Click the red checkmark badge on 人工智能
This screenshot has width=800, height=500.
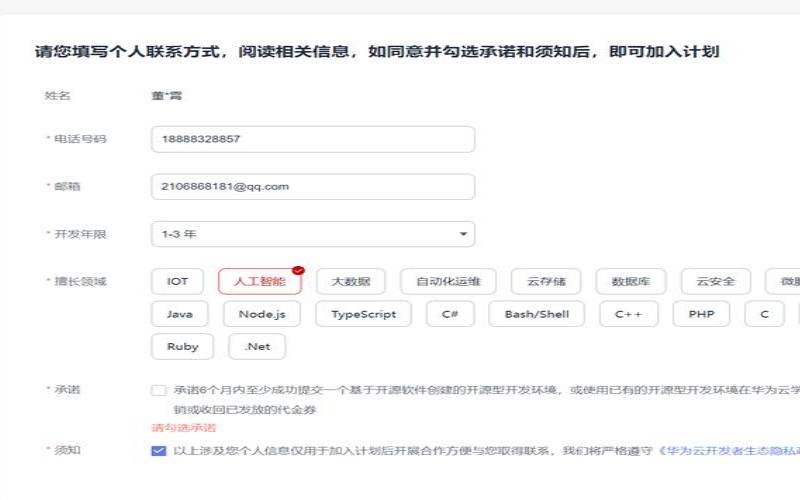298,270
